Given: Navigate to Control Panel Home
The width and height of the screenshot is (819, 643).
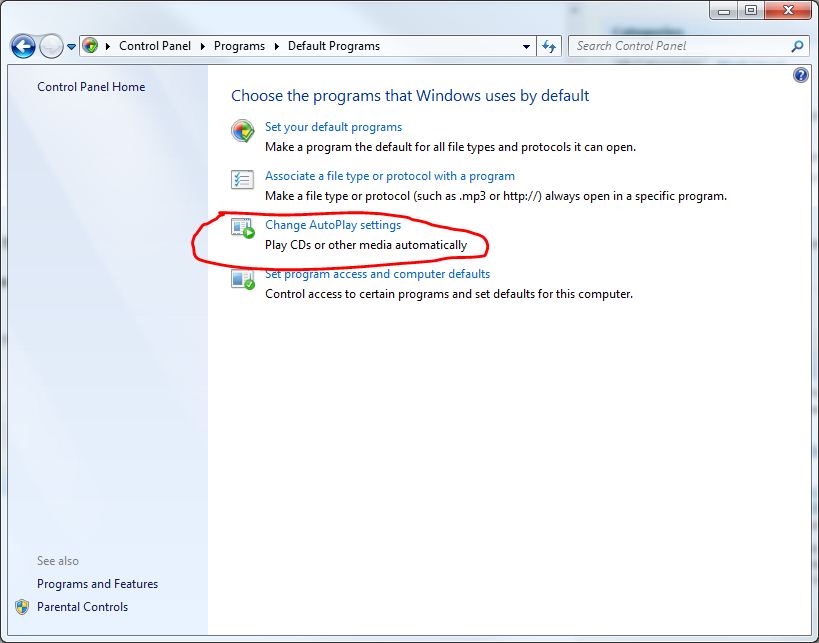Looking at the screenshot, I should click(91, 87).
